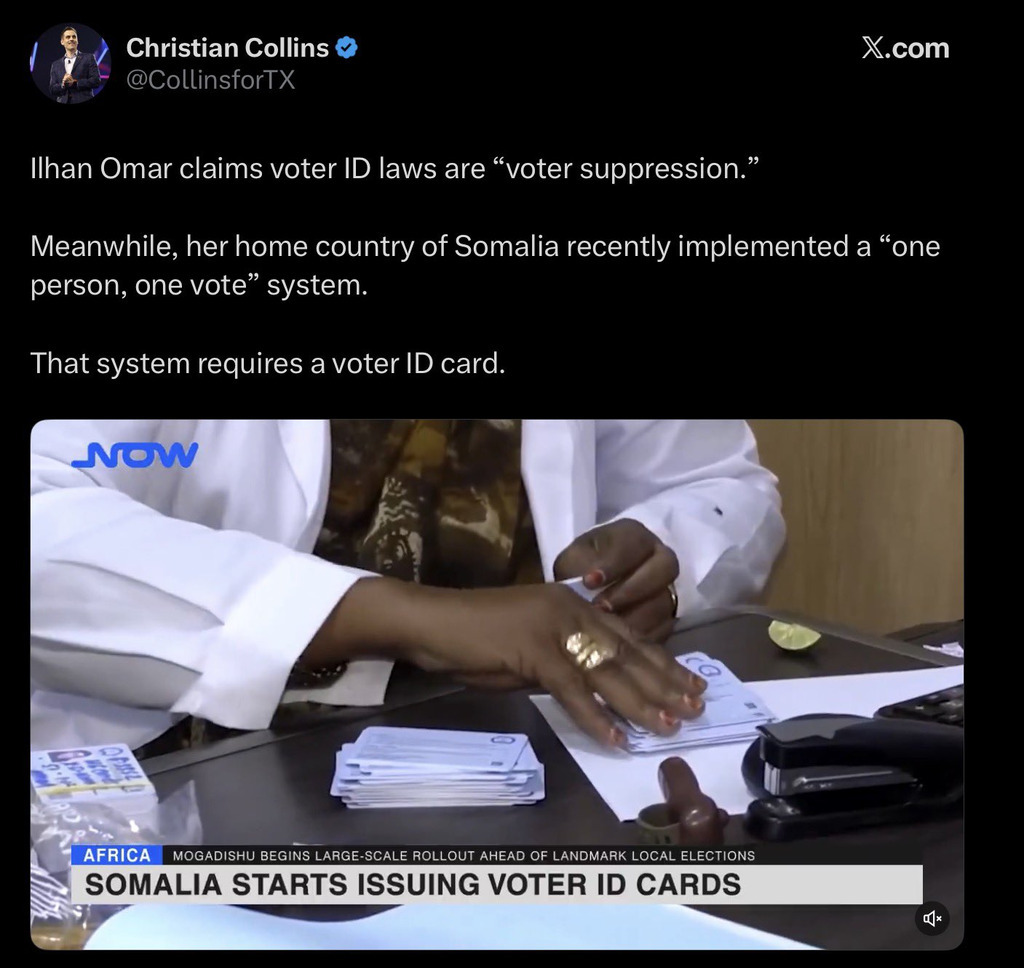Open the Christian Collins display name
1024x968 pixels.
pos(227,48)
